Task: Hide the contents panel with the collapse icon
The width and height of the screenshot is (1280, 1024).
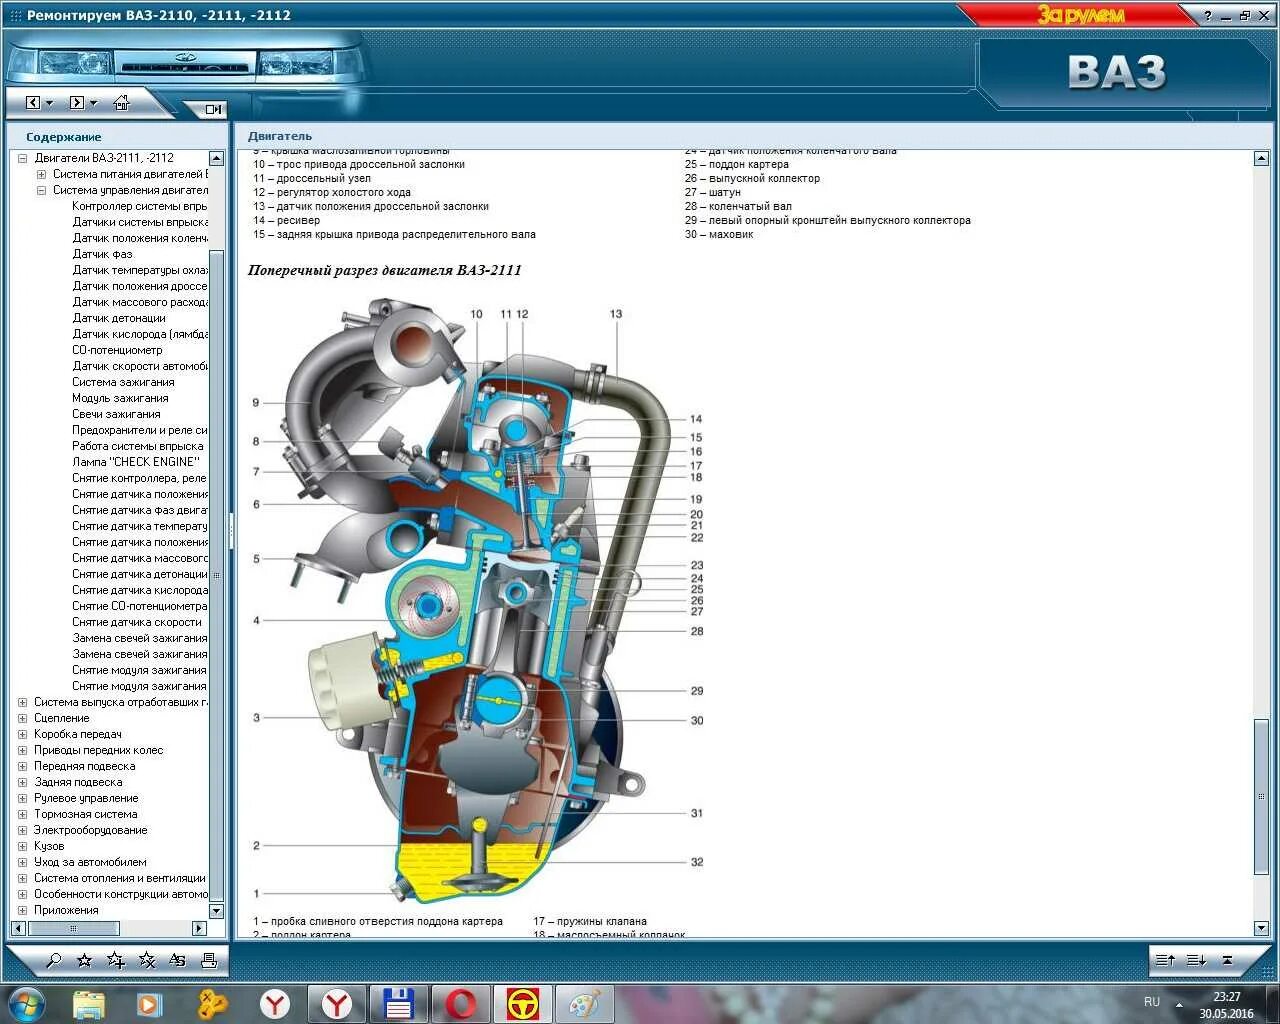Action: [x=214, y=109]
